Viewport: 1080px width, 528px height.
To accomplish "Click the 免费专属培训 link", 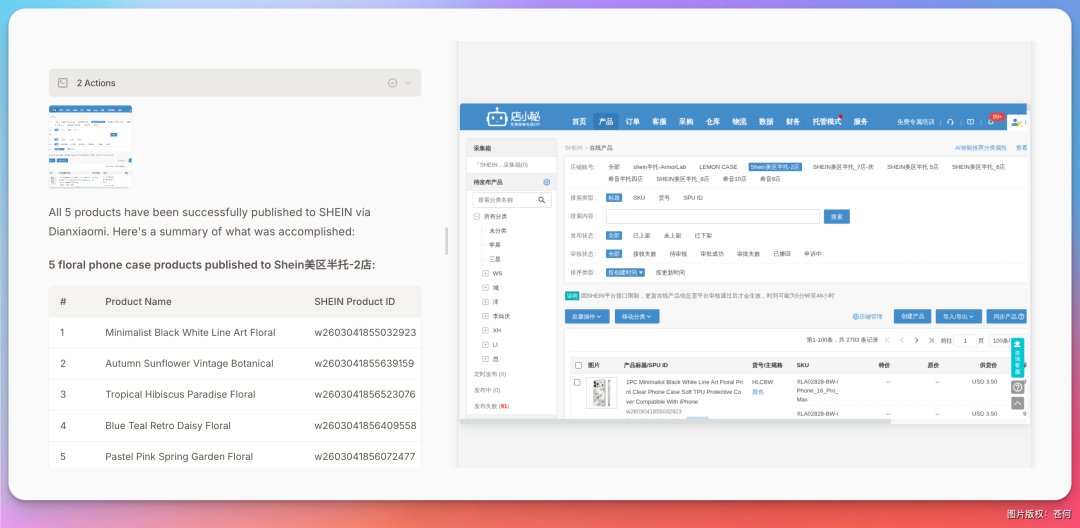I will (915, 122).
